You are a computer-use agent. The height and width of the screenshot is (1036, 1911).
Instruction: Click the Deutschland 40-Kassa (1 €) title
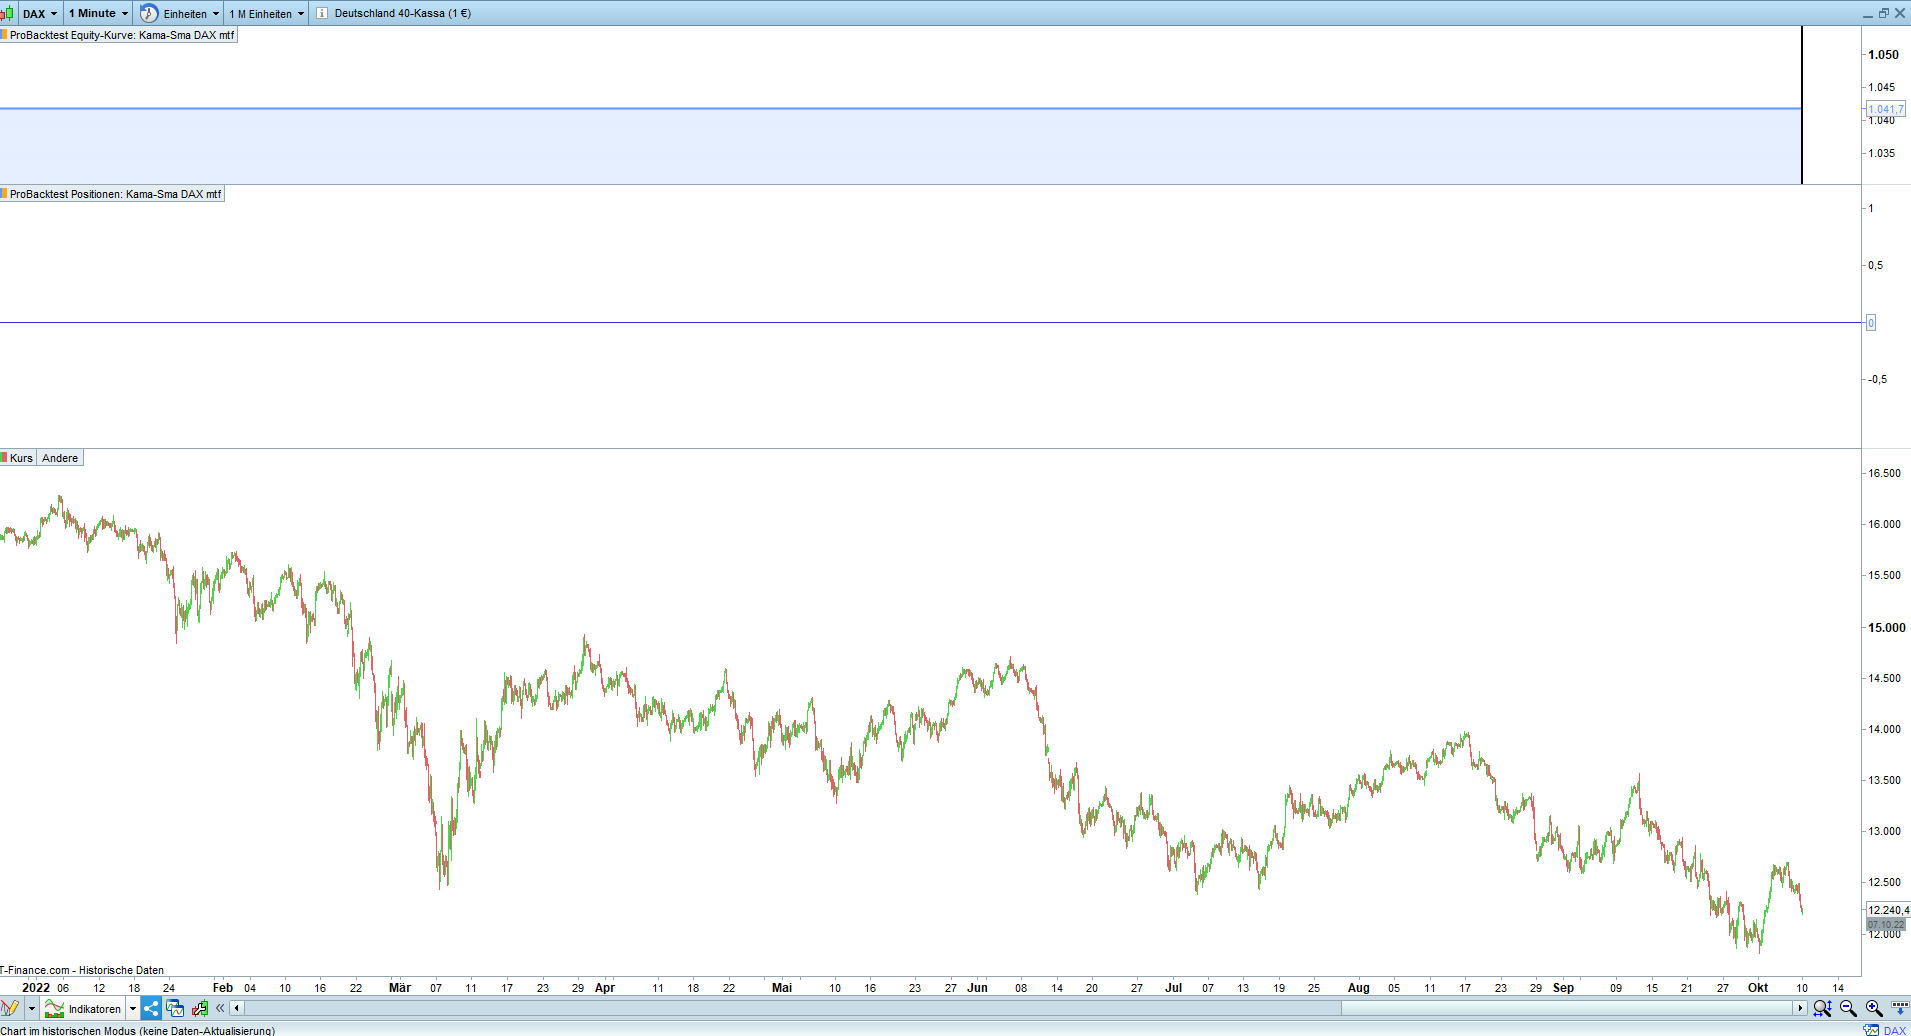(403, 14)
